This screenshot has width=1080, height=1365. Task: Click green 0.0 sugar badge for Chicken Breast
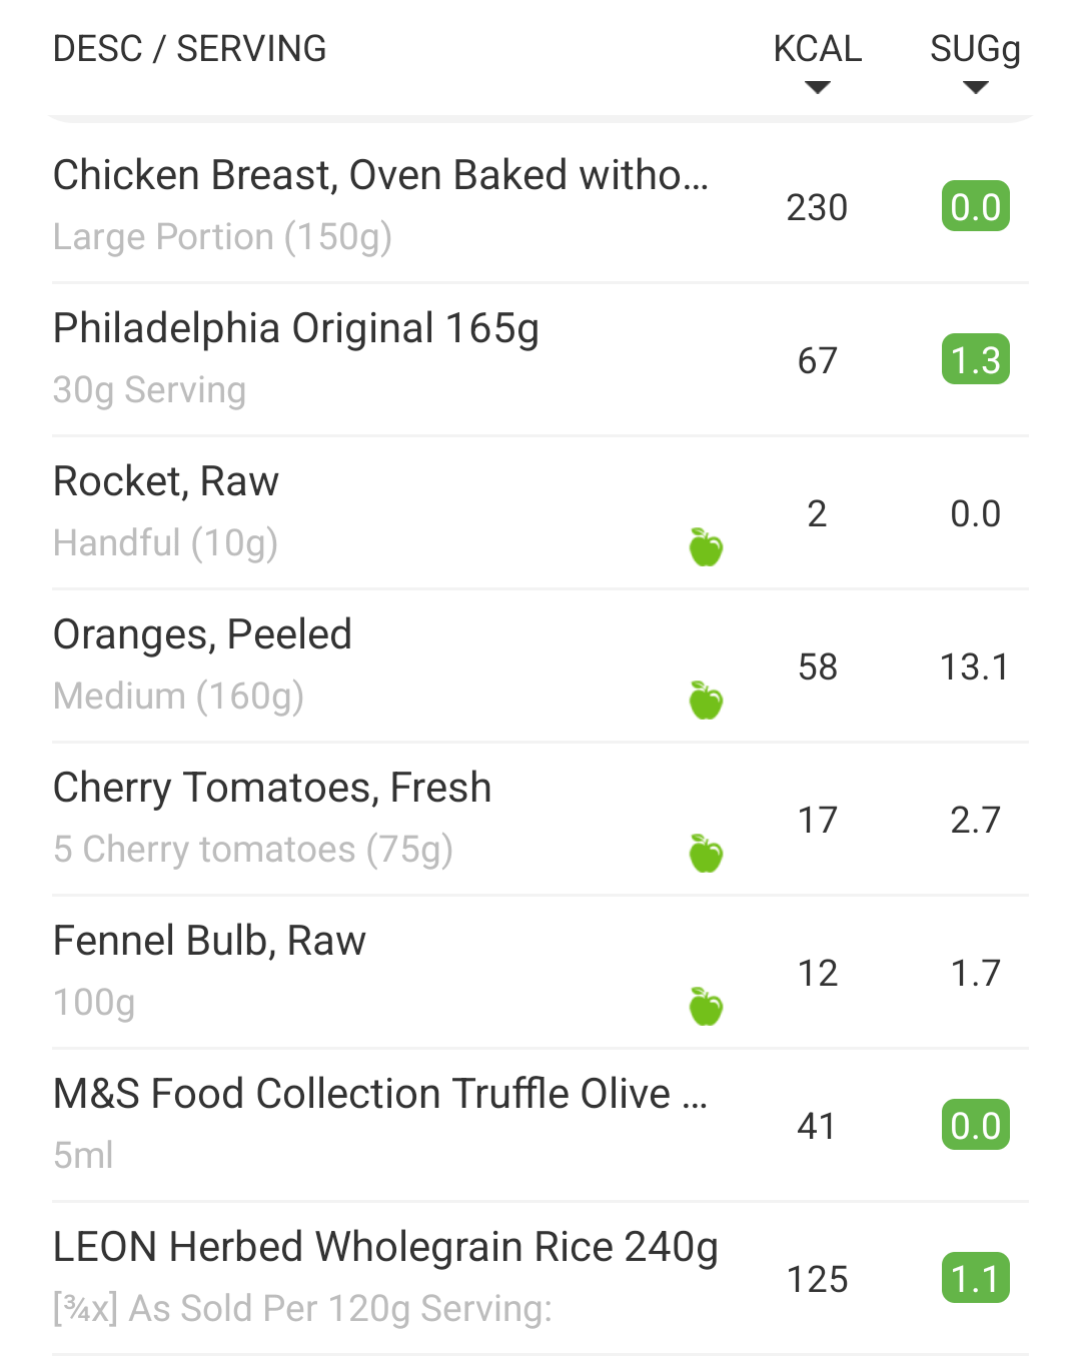pyautogui.click(x=975, y=207)
